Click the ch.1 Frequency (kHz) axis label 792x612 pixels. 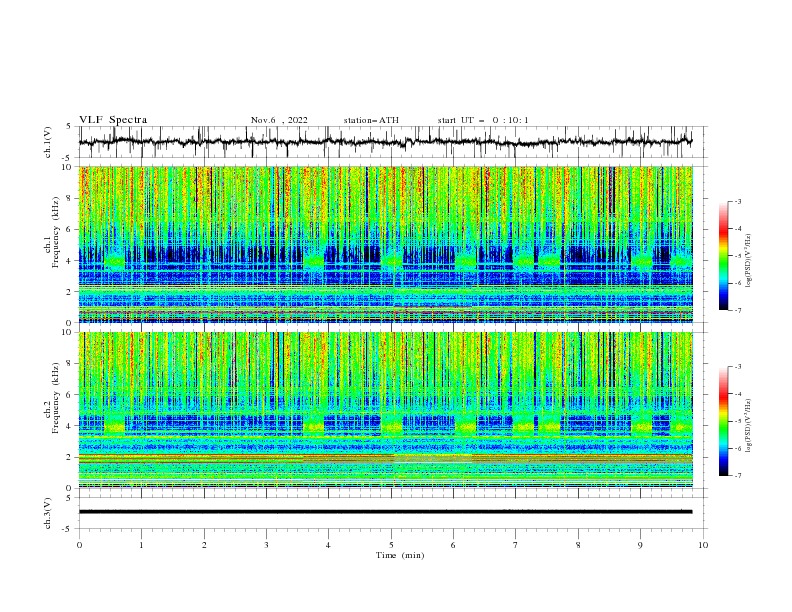click(x=53, y=232)
